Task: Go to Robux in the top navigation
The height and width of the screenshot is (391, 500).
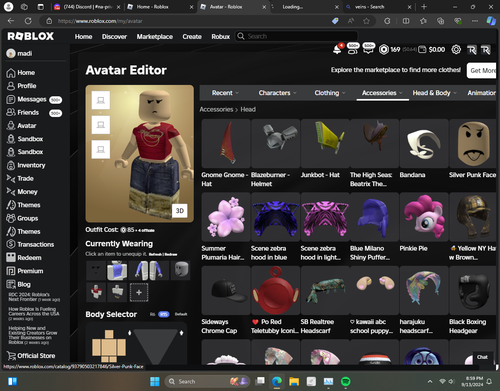Action: 221,37
